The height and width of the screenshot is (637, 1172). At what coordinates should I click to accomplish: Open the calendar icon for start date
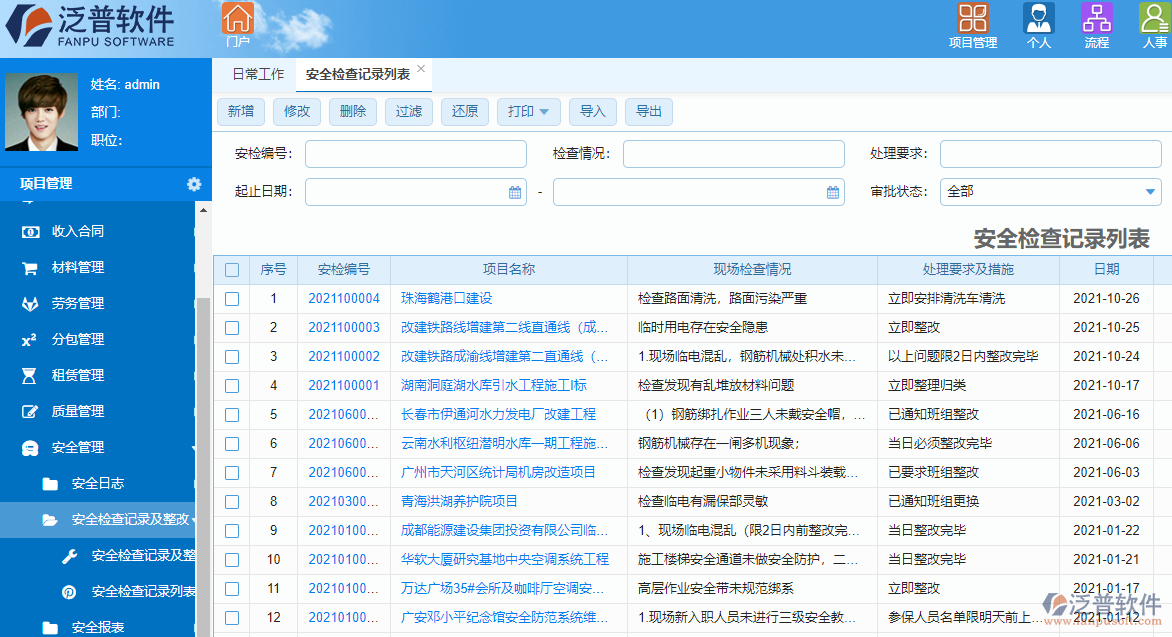point(515,192)
